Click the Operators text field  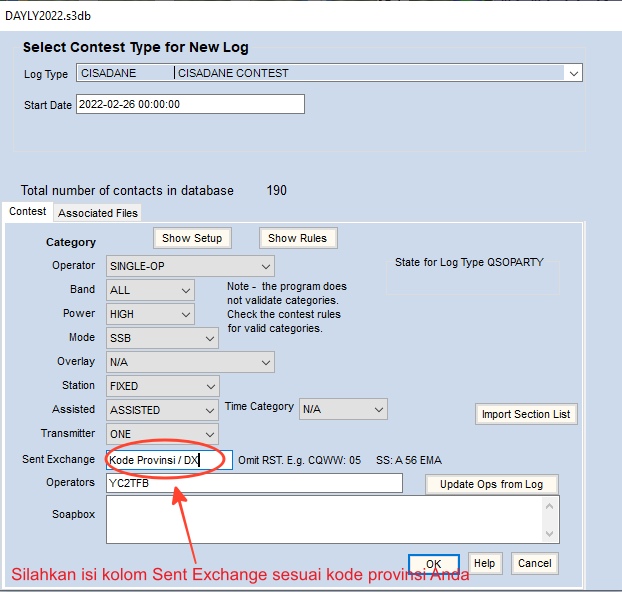tap(254, 483)
